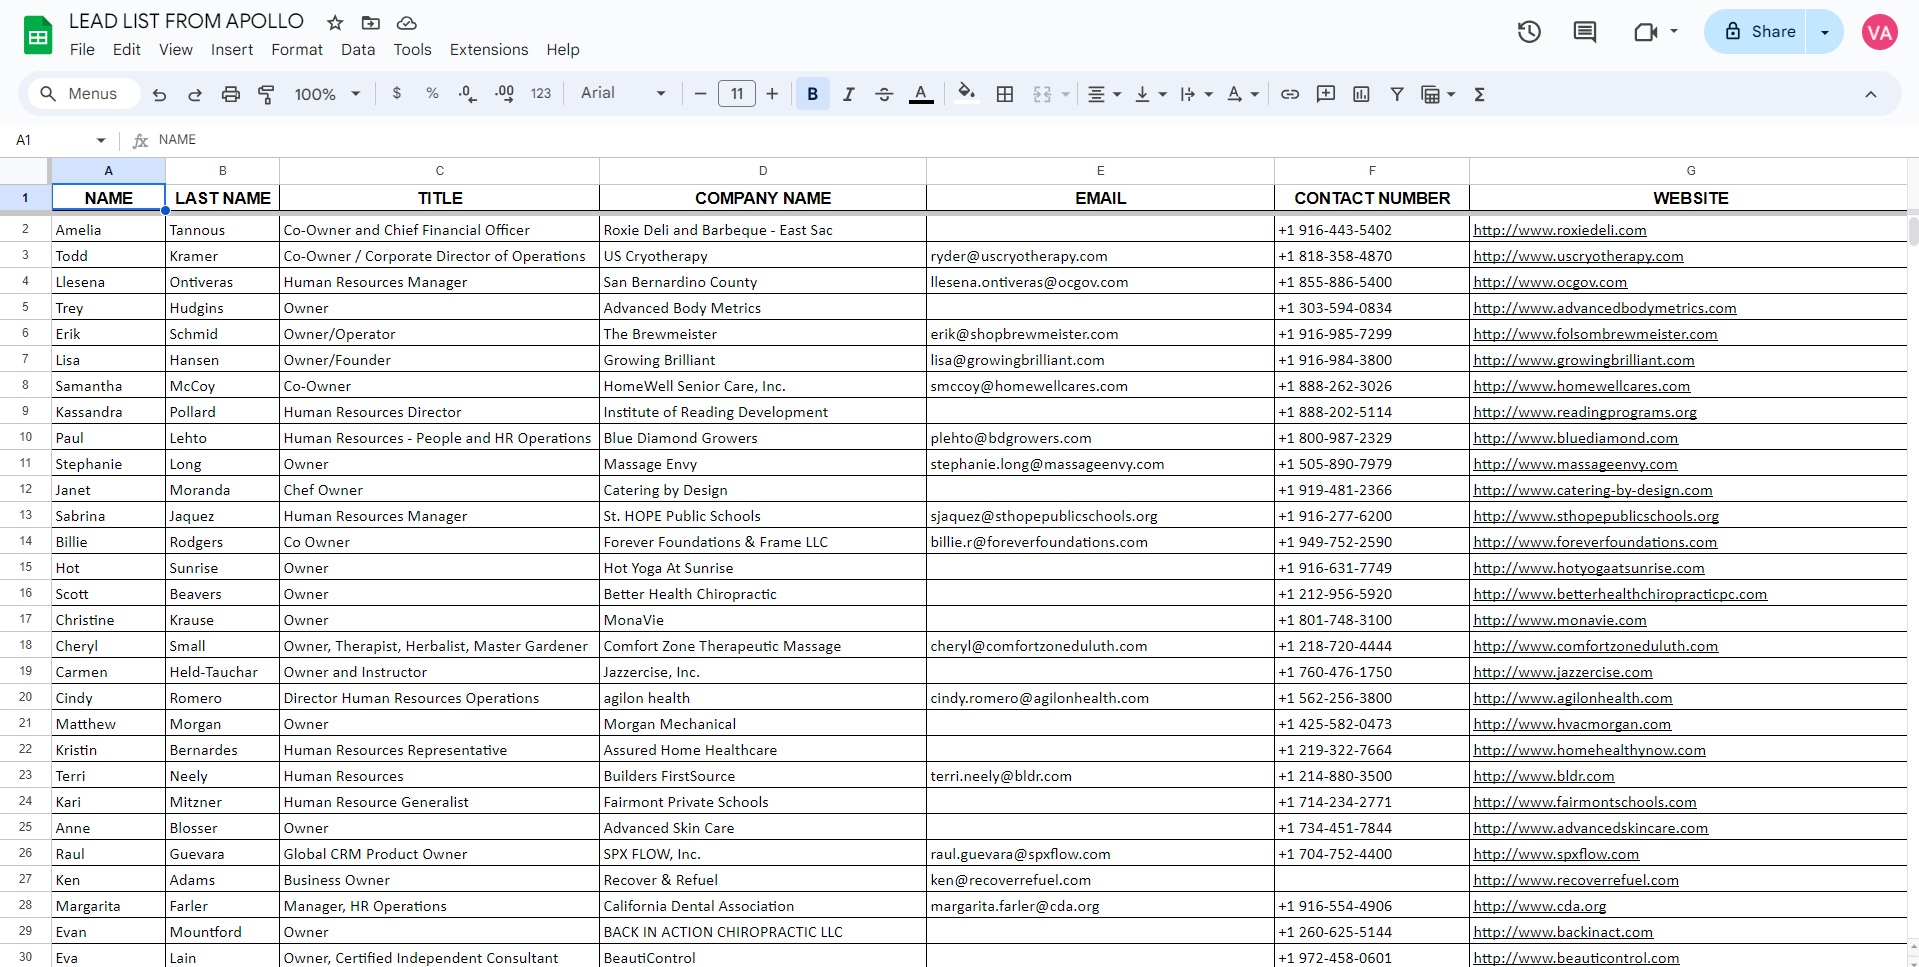The width and height of the screenshot is (1919, 967).
Task: Open the Arial font dropdown
Action: point(623,93)
